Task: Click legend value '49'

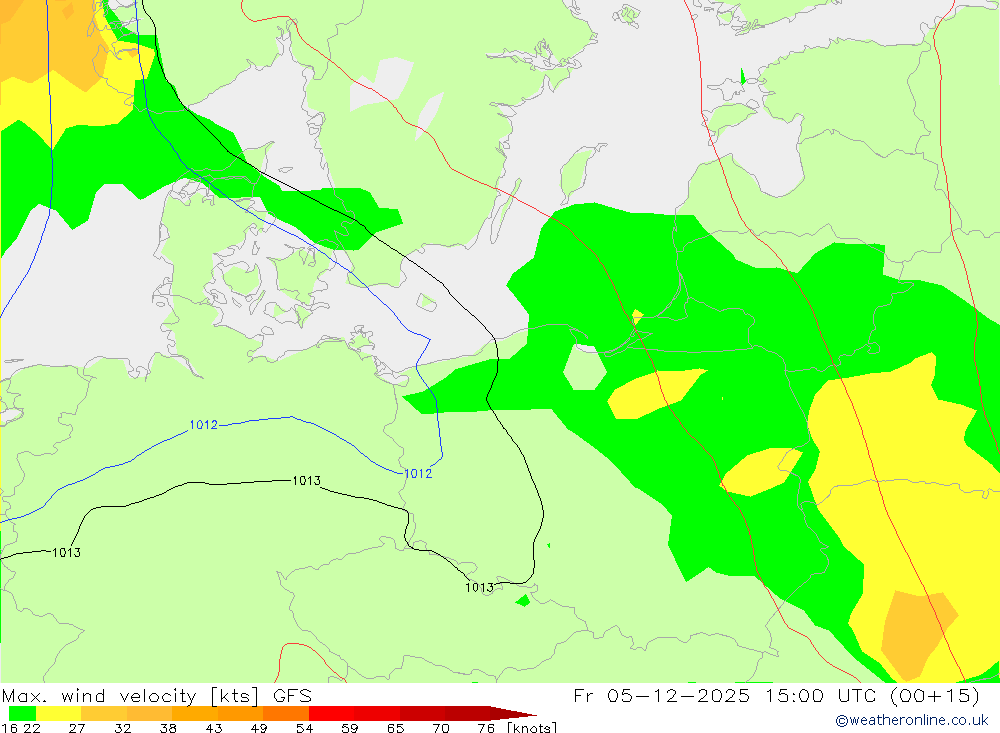Action: pos(259,728)
